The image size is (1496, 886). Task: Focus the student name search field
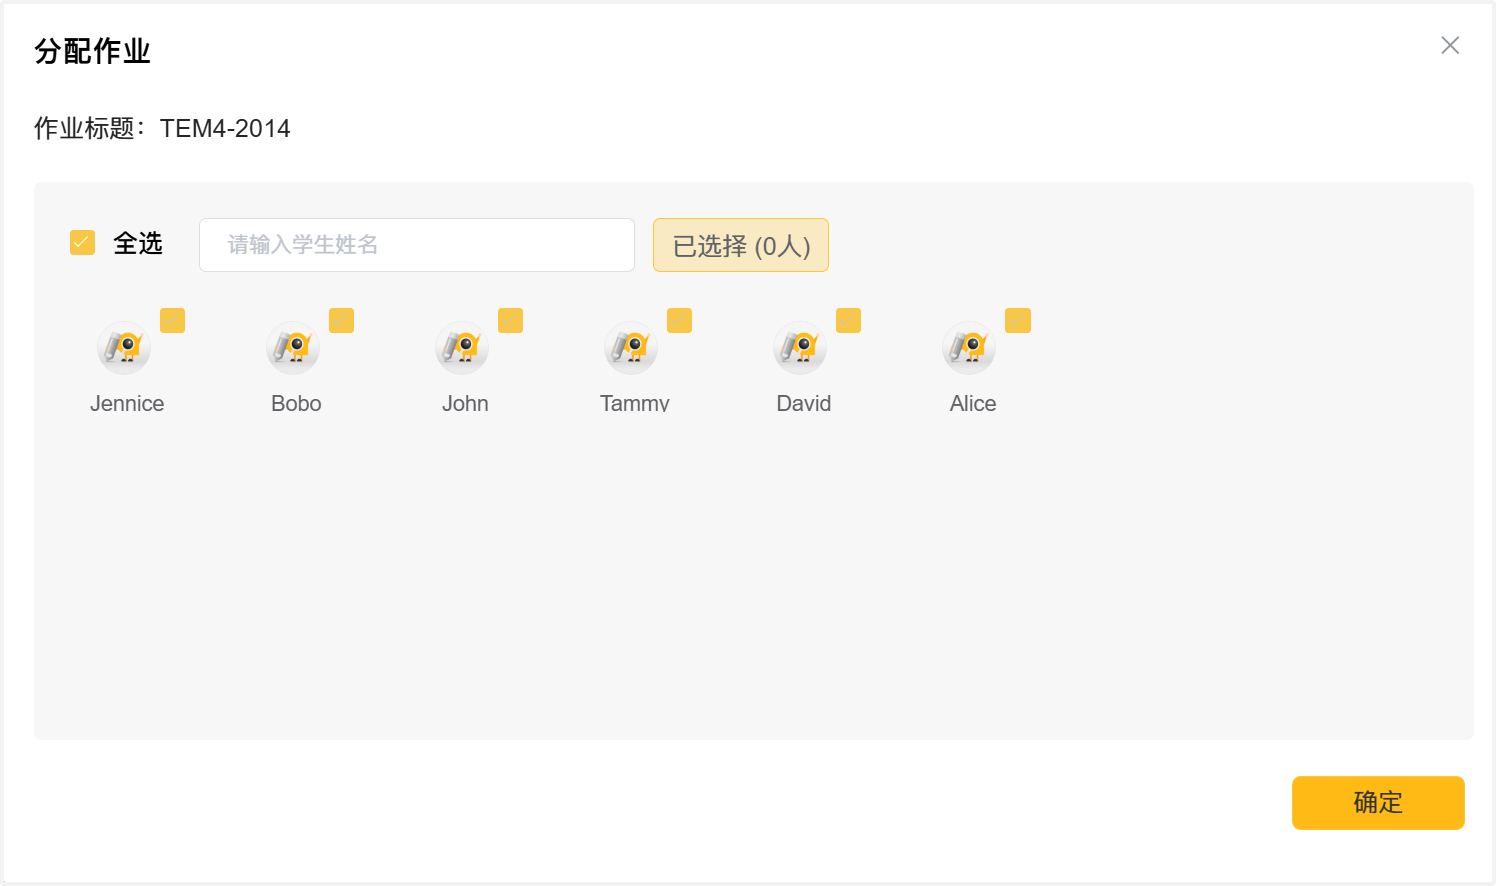point(417,245)
